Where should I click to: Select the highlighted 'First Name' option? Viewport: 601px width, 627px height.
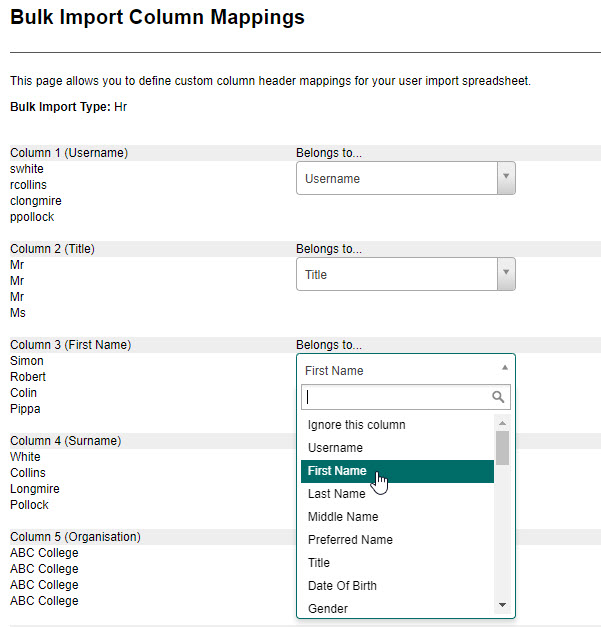coord(337,471)
